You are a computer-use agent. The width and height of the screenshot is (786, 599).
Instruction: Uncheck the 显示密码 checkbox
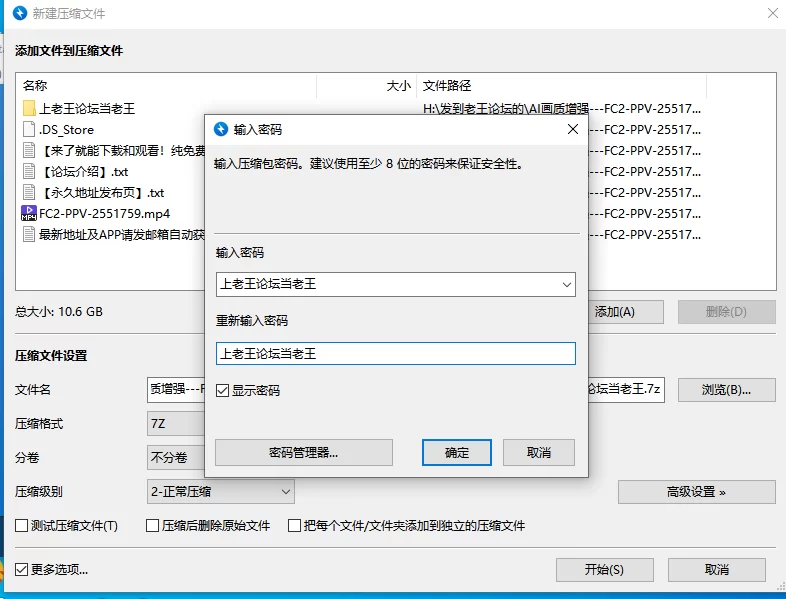tap(222, 390)
